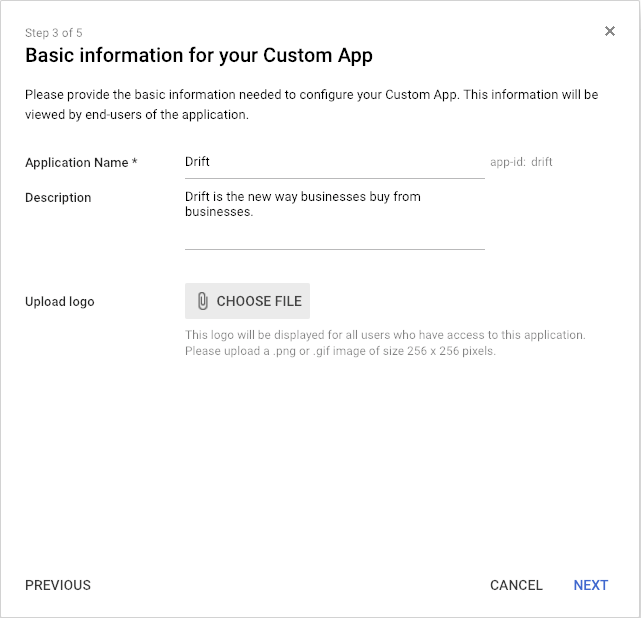641x618 pixels.
Task: Focus the Application Name field containing Drift
Action: coord(335,163)
